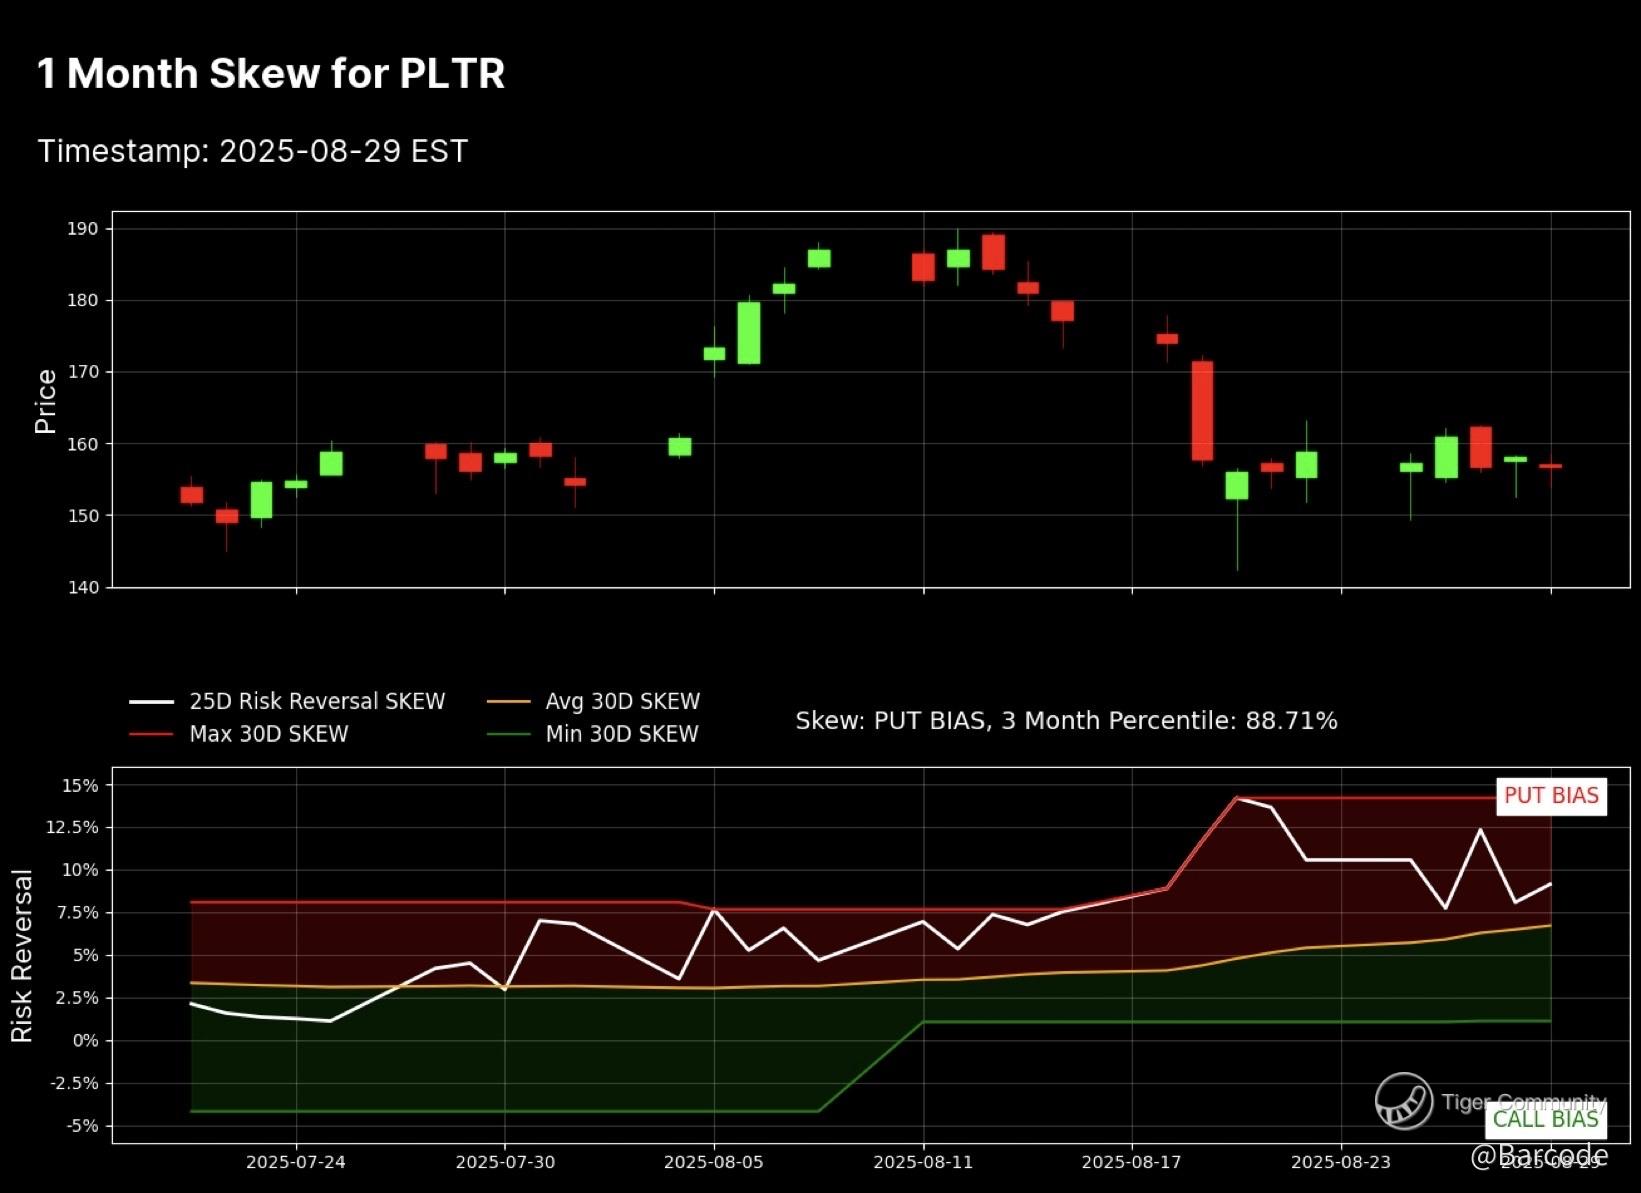Select the "Timestamp: 2025-08-29 EST" subtitle
Viewport: 1641px width, 1193px height.
point(252,152)
